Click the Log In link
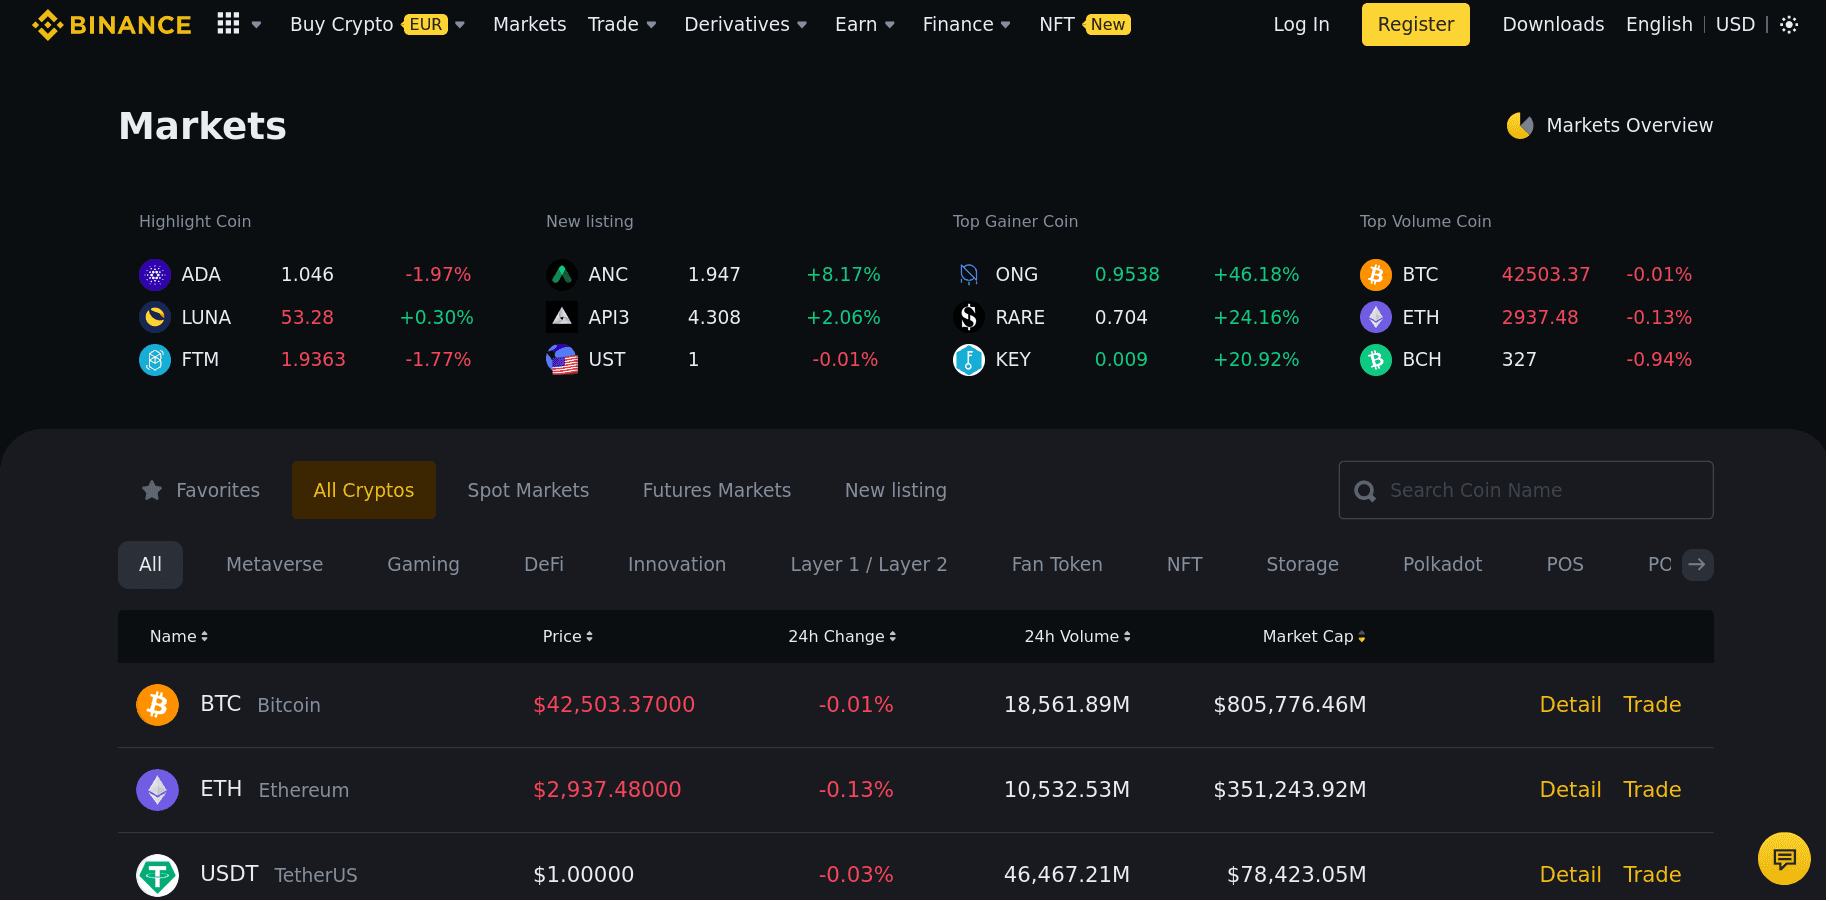The height and width of the screenshot is (901, 1830). [1301, 24]
